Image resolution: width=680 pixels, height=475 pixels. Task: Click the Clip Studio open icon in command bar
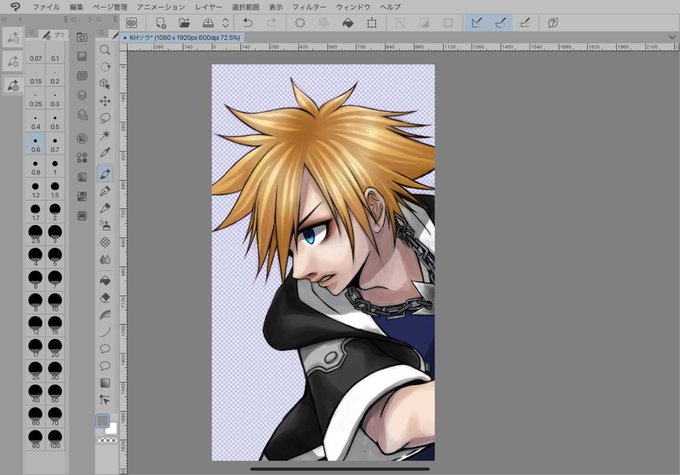click(131, 23)
